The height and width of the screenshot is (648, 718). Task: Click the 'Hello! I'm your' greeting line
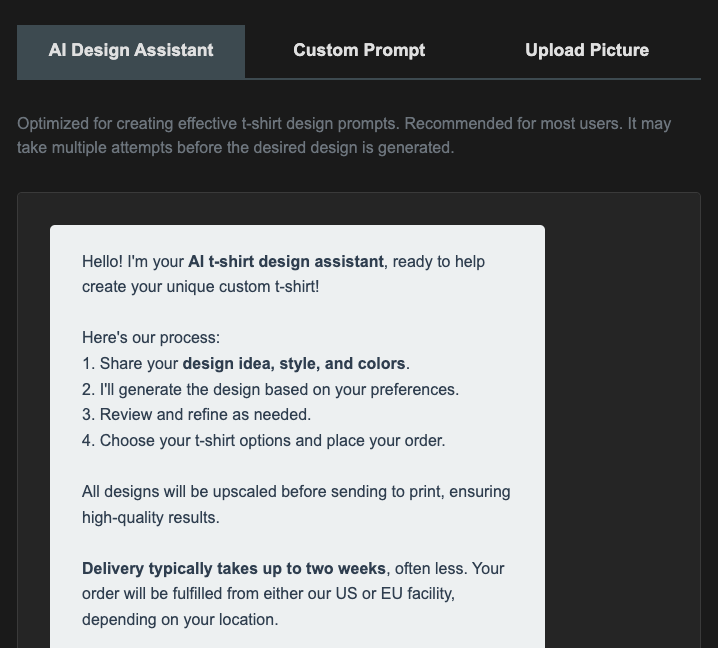pos(133,262)
